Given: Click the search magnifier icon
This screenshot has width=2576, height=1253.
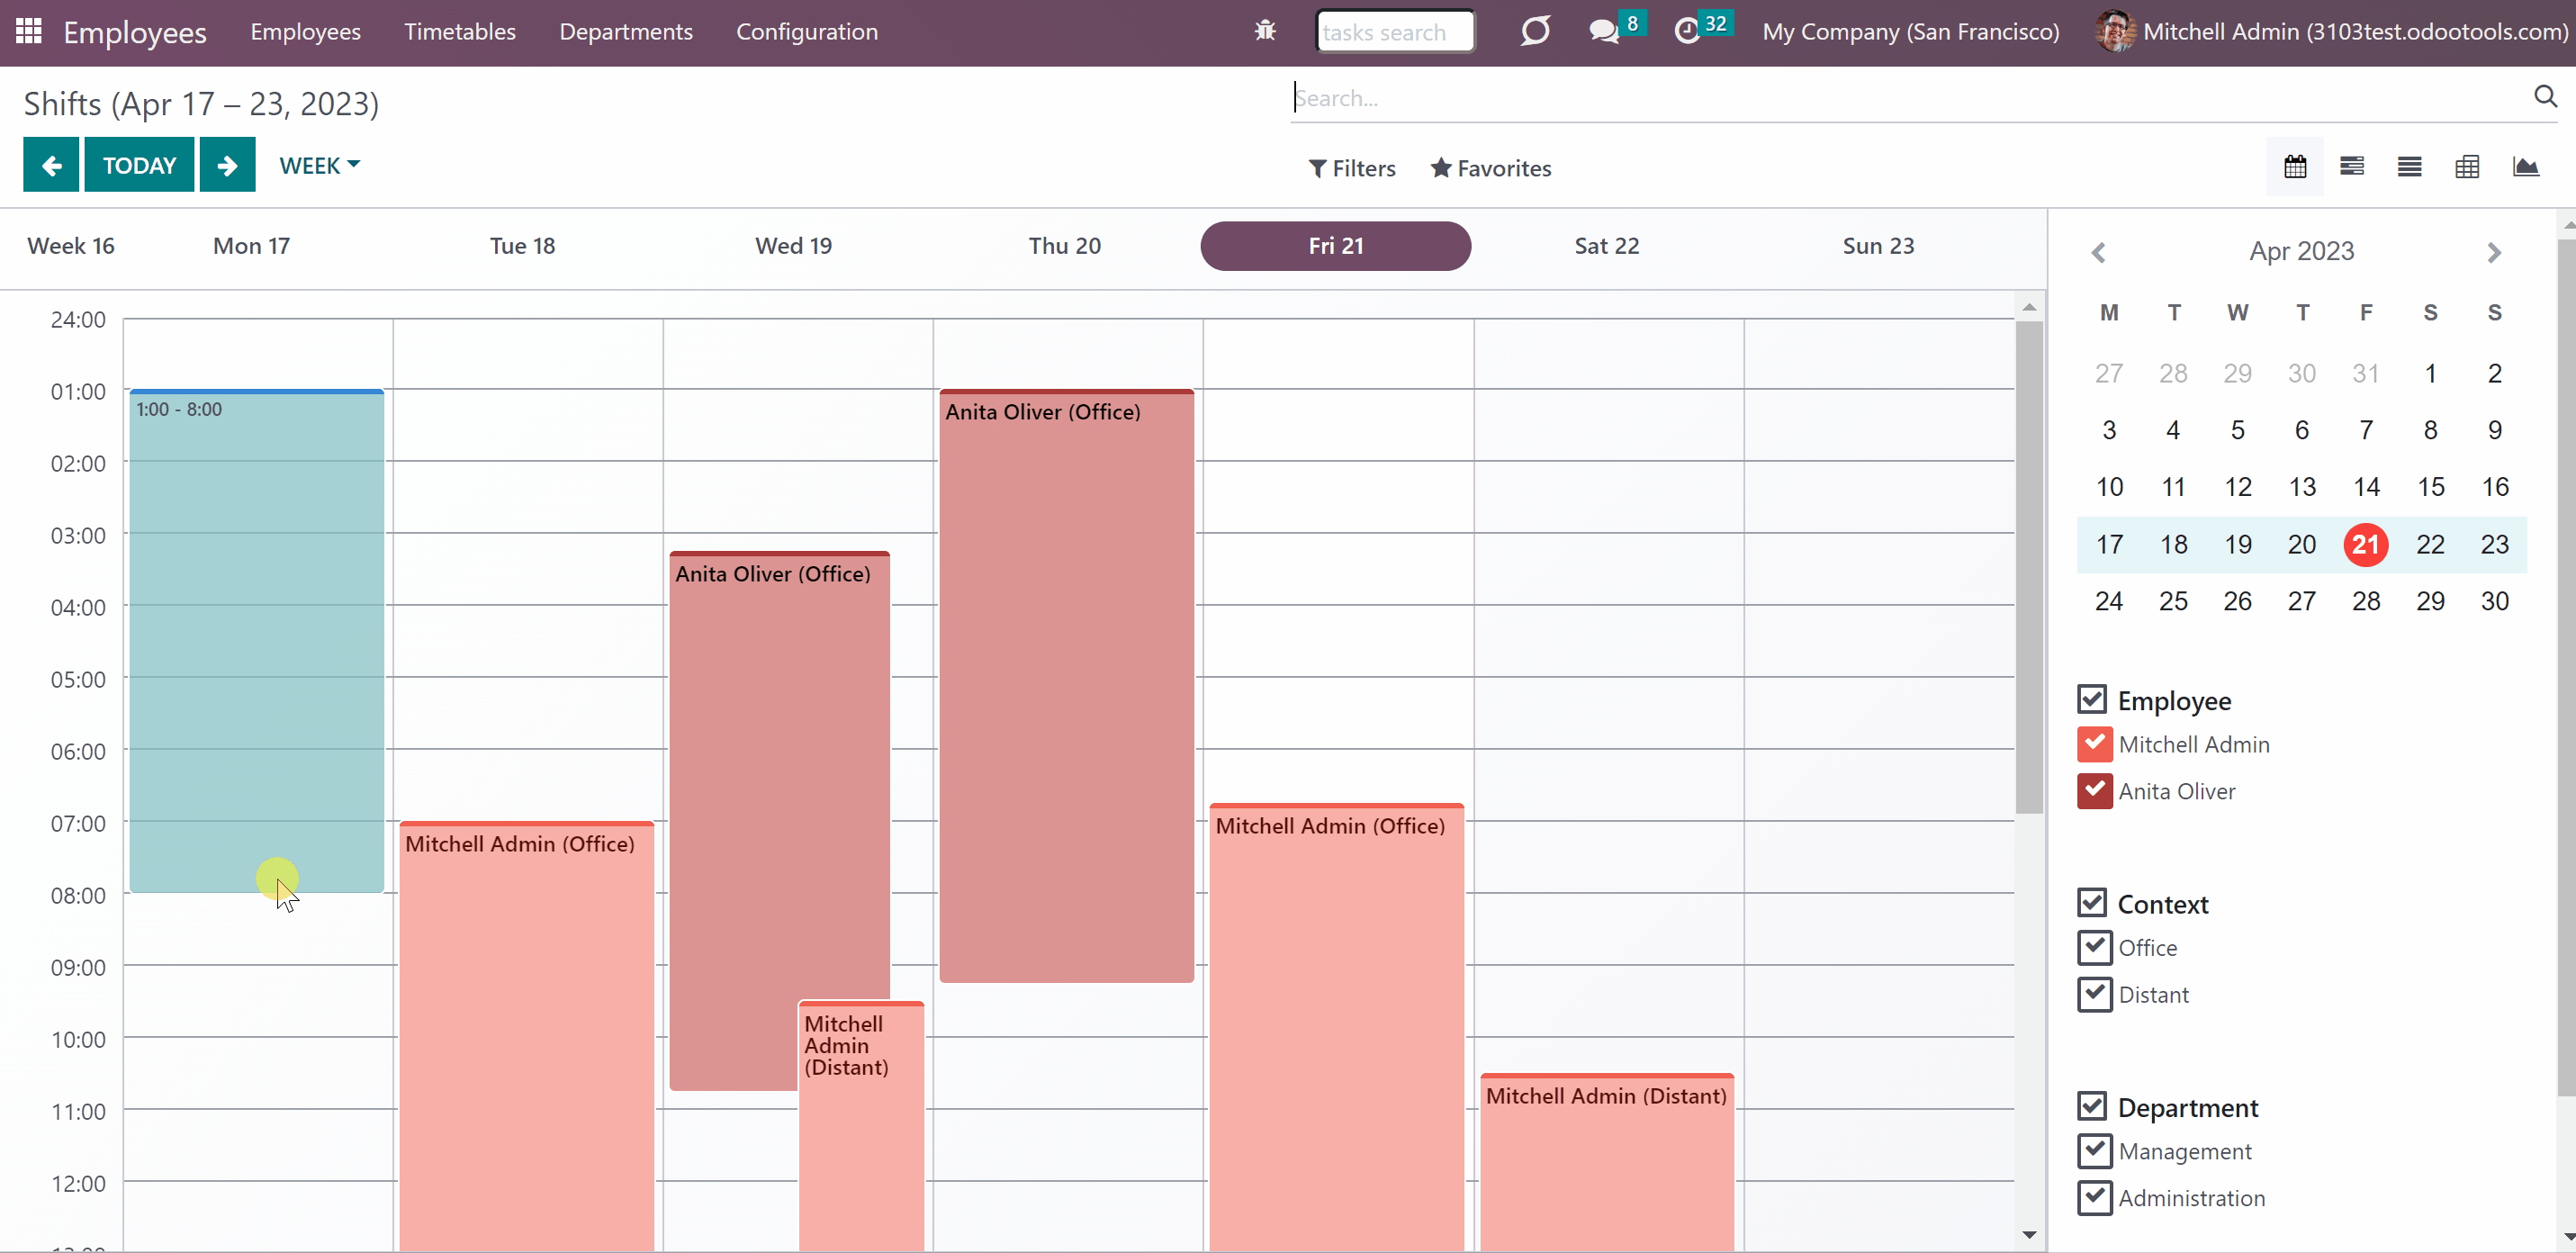Looking at the screenshot, I should click(x=2545, y=96).
